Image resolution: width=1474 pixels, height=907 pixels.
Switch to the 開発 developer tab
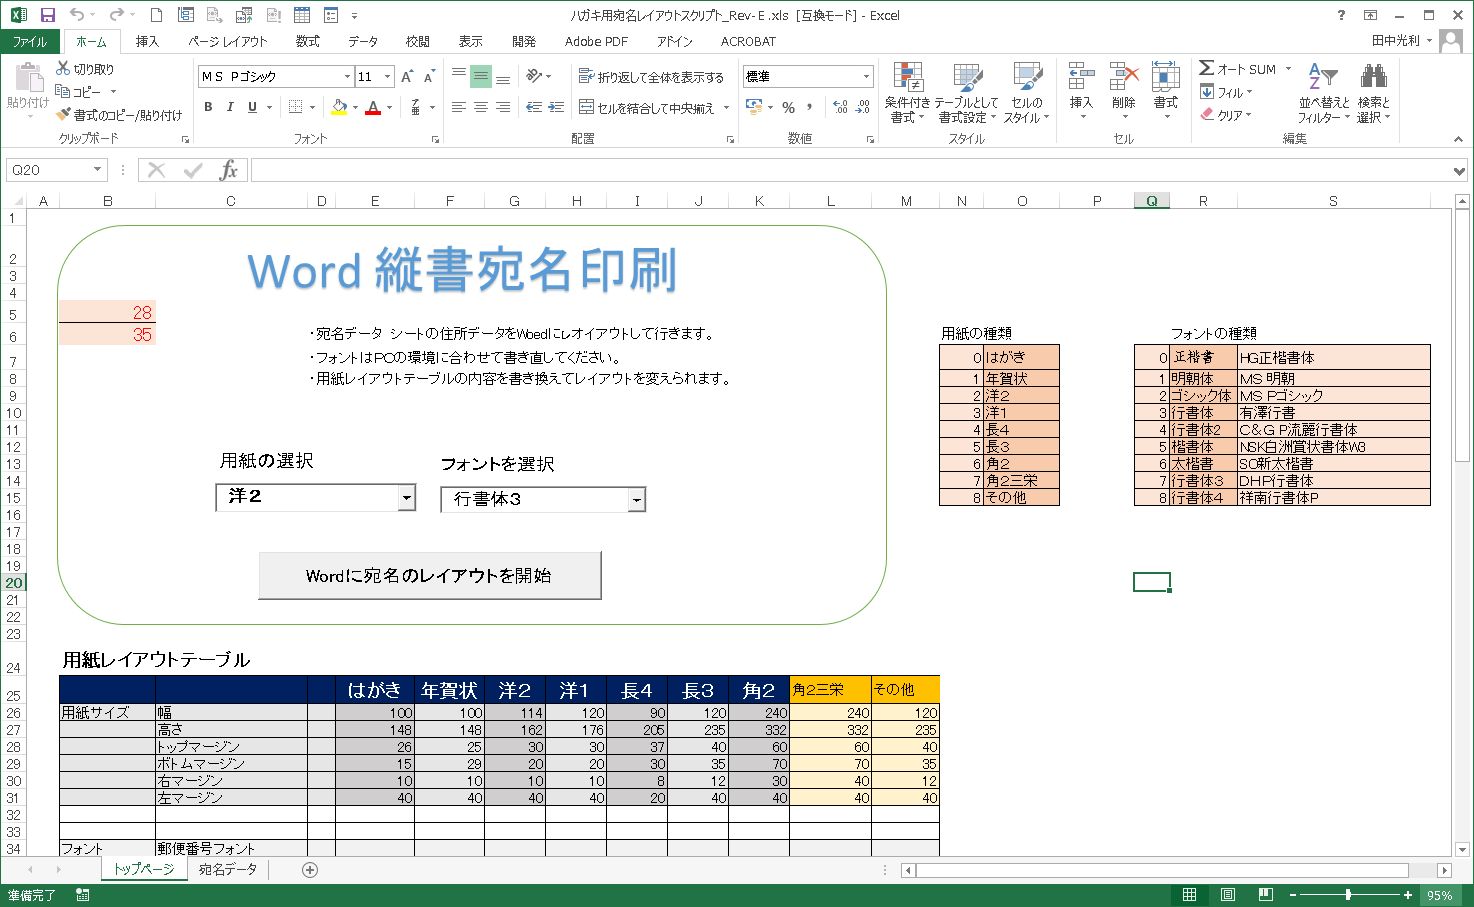click(523, 41)
